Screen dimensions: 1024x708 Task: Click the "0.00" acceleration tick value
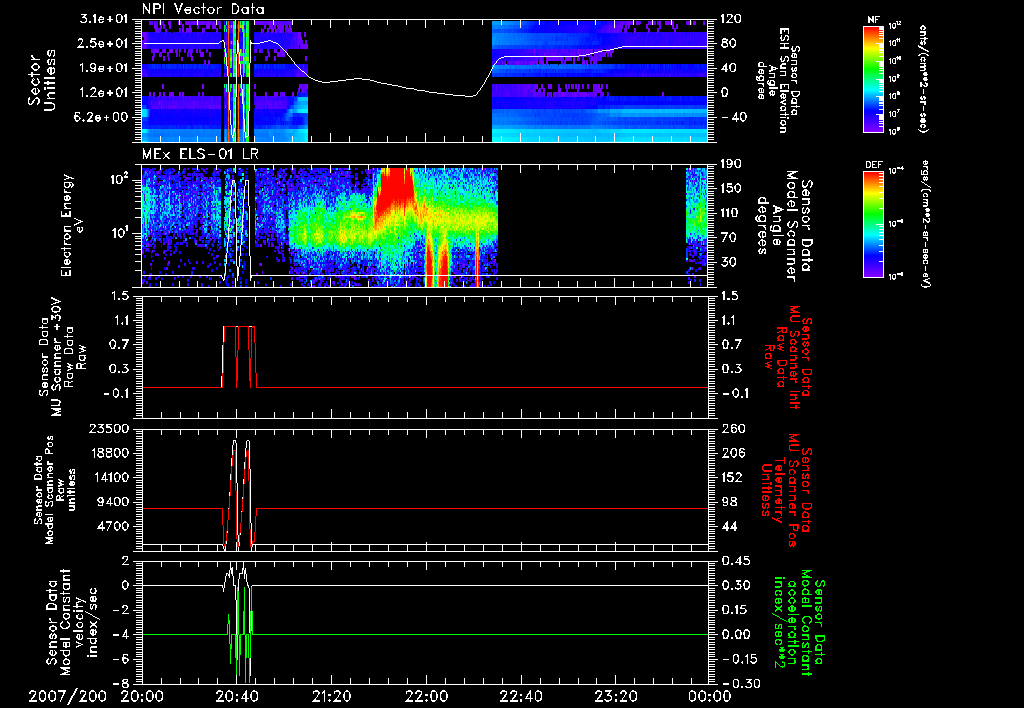734,634
